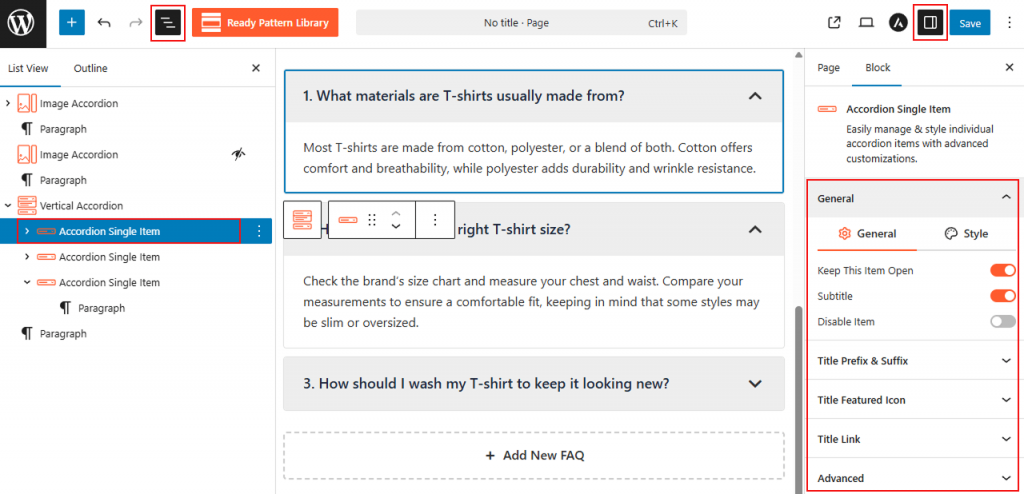Open page preview in new tab icon
The image size is (1024, 494).
click(834, 22)
